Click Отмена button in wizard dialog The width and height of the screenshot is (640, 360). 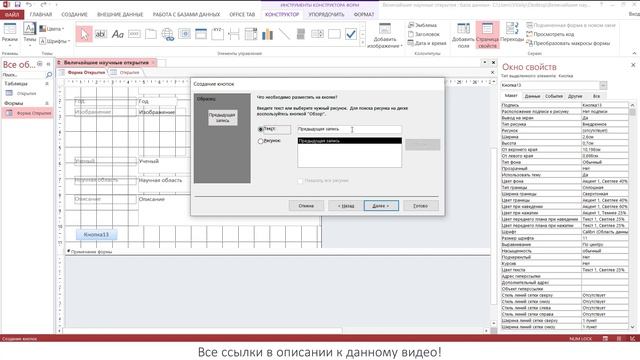coord(306,206)
